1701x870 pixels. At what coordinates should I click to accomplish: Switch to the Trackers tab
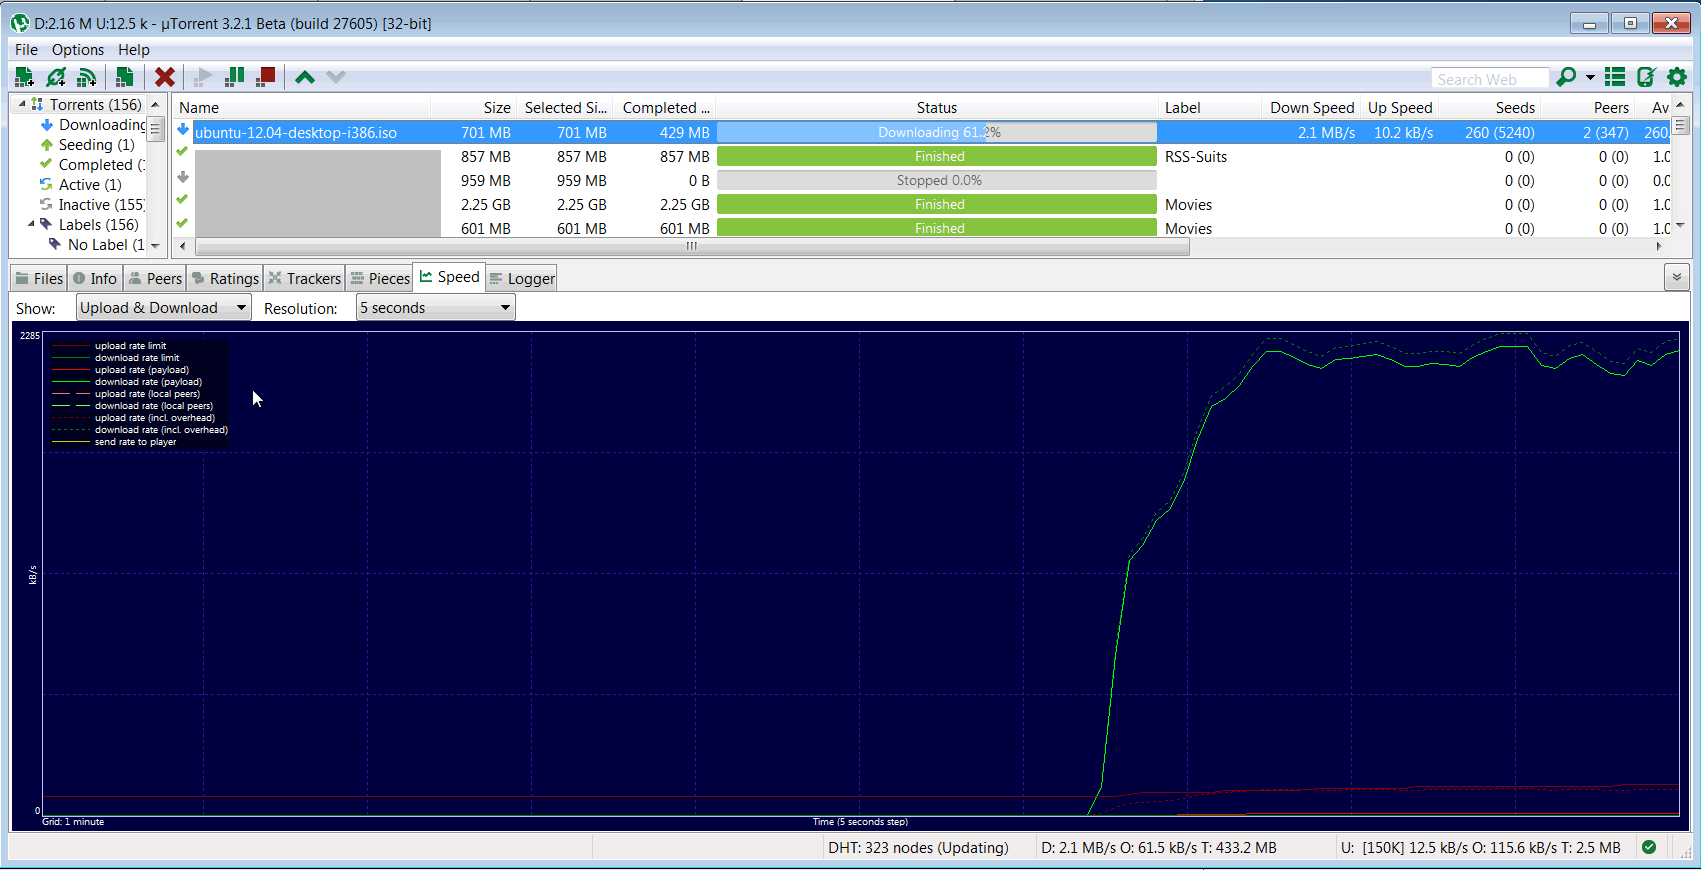[x=305, y=279]
